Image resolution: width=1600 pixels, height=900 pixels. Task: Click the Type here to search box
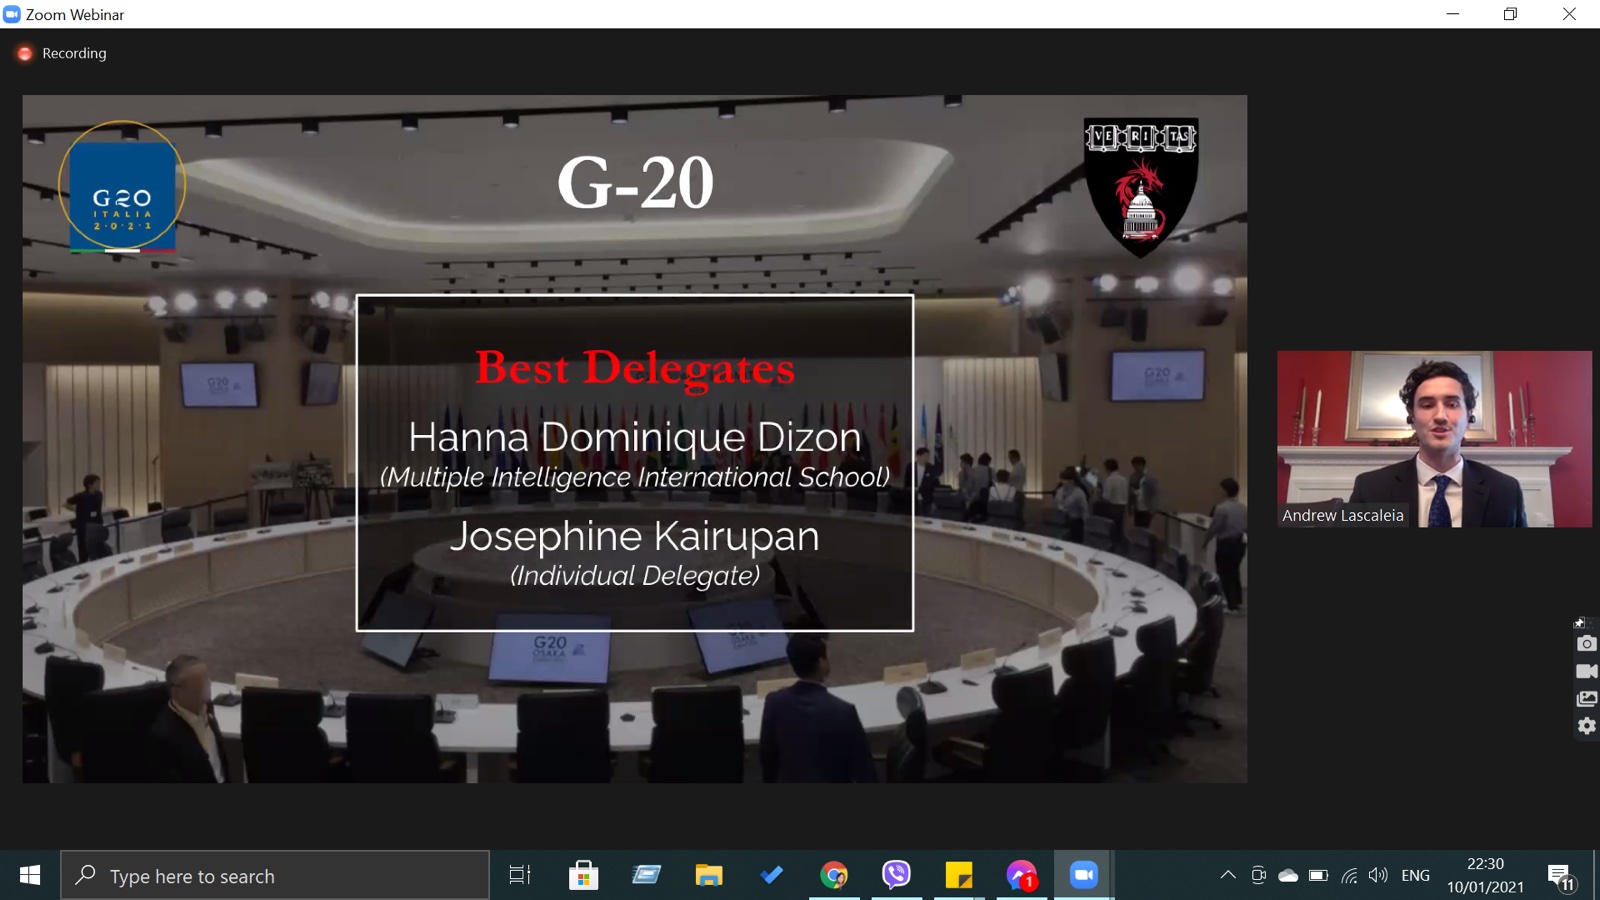(x=275, y=876)
